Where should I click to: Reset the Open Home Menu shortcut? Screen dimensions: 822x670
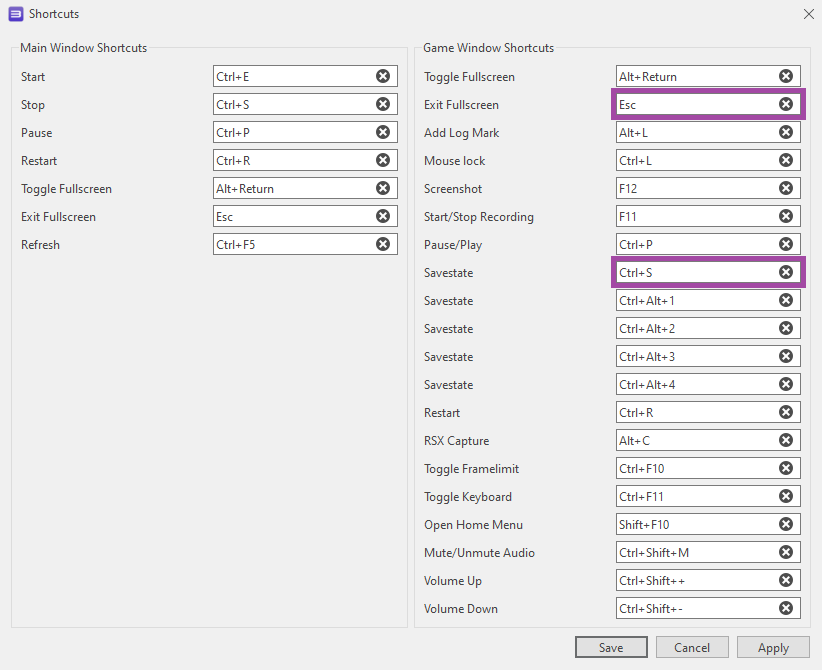pyautogui.click(x=786, y=525)
